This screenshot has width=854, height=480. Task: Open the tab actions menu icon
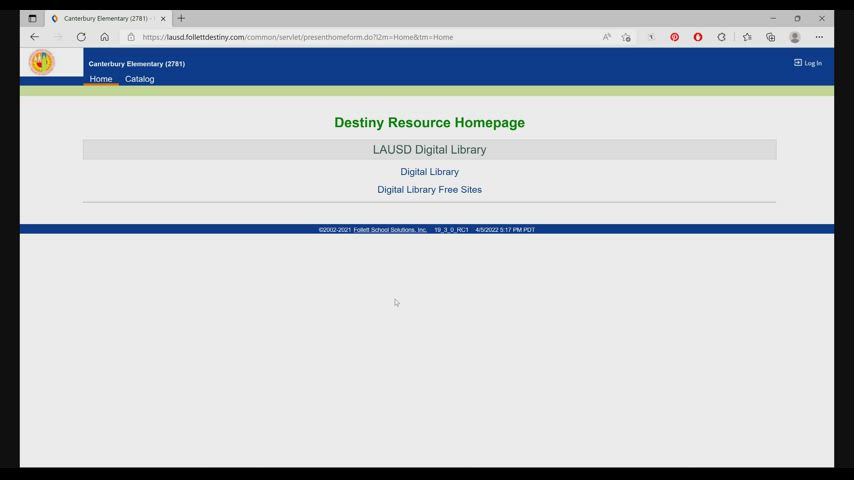pyautogui.click(x=33, y=19)
